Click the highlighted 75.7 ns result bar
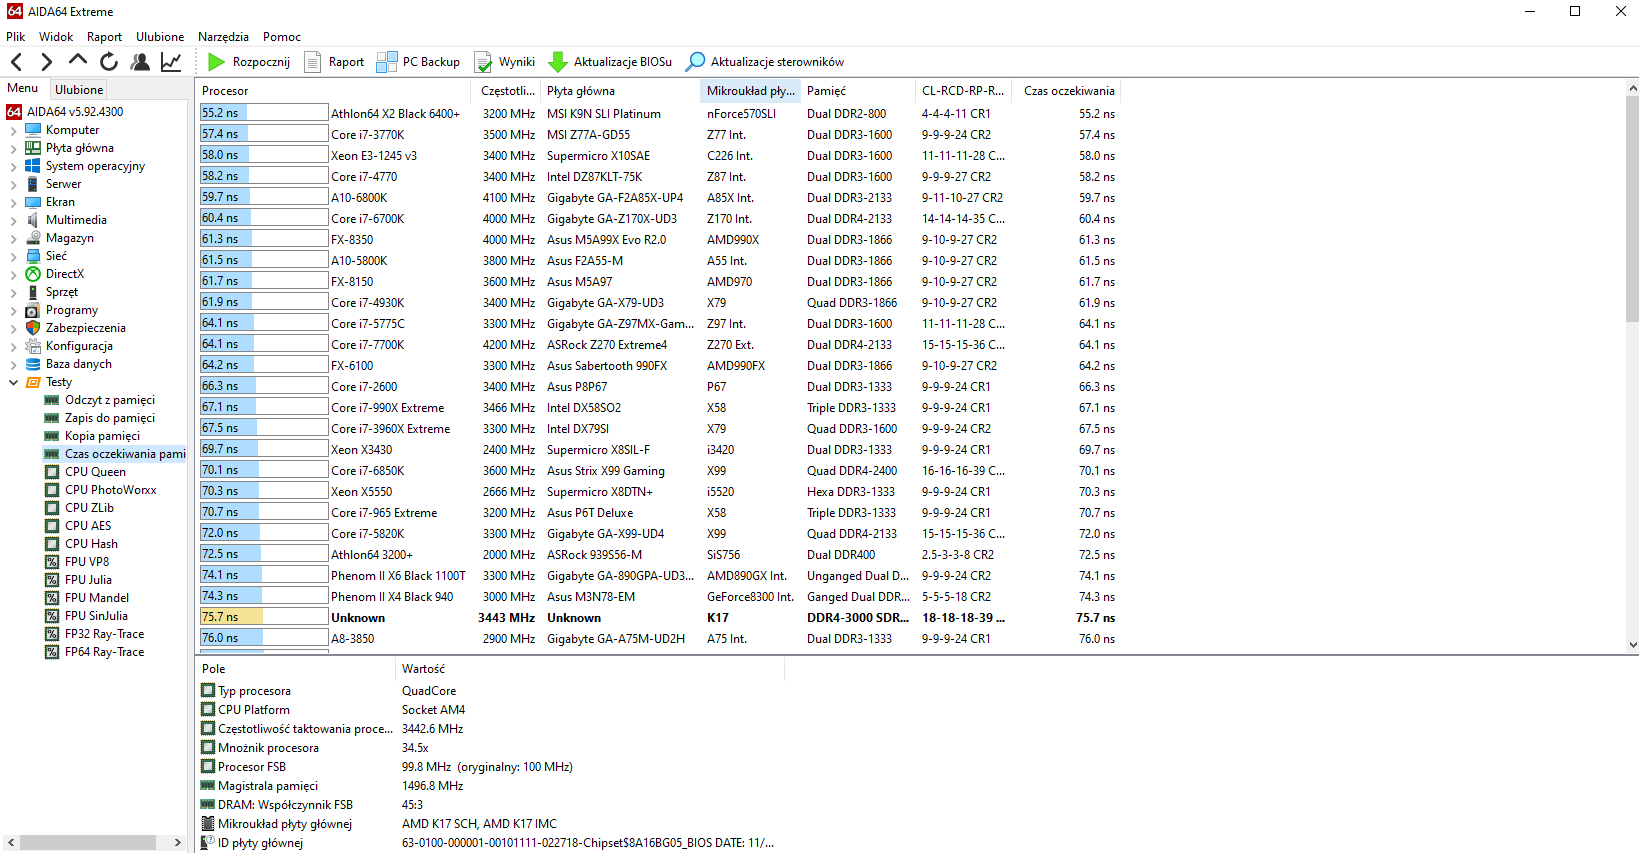Screen dimensions: 1639x853 264,617
